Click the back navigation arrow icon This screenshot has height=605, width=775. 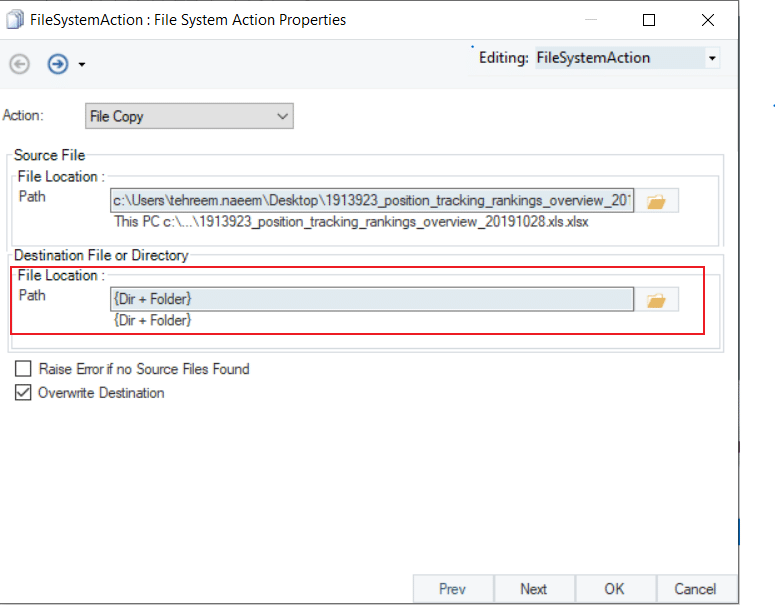pos(19,64)
